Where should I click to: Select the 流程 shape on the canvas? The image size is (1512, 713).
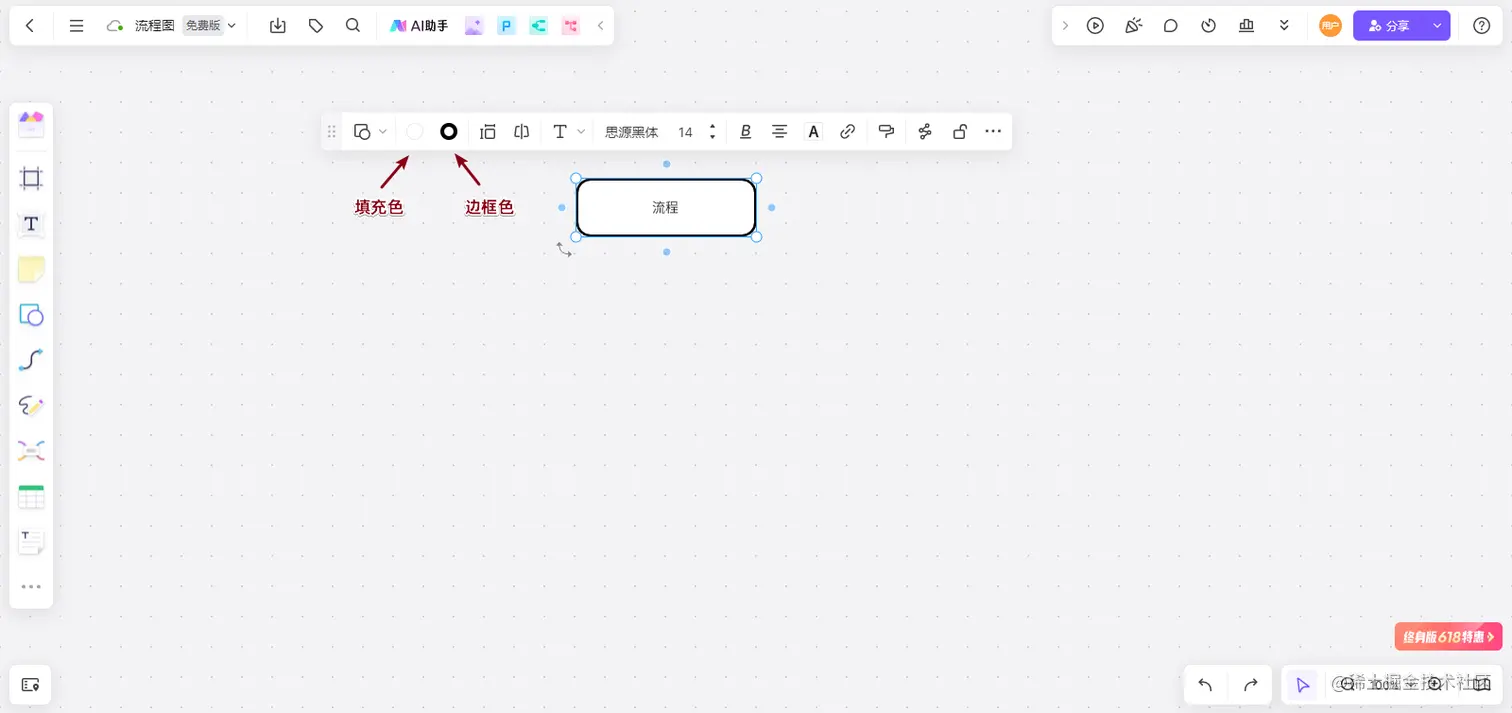[665, 207]
